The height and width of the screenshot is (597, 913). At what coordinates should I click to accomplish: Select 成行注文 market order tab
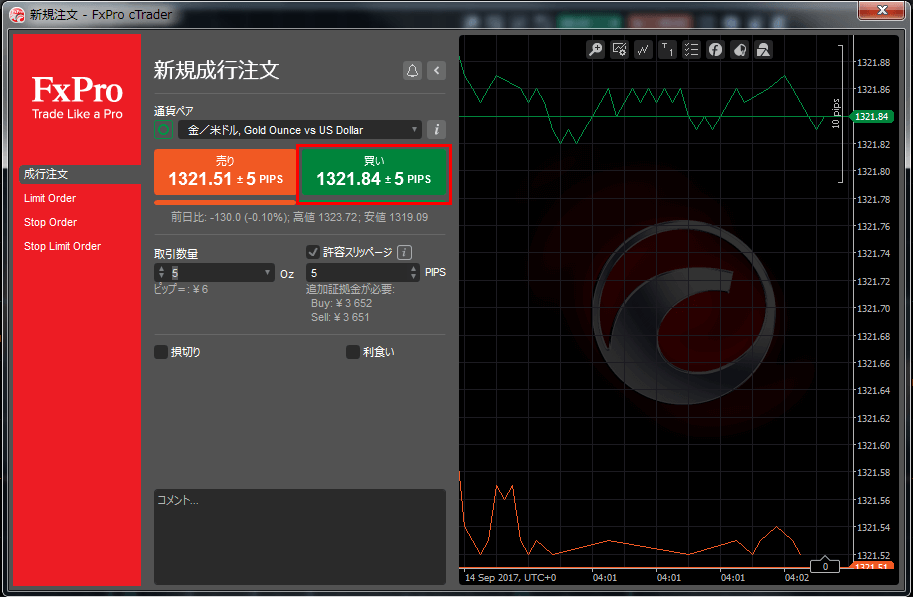click(80, 174)
